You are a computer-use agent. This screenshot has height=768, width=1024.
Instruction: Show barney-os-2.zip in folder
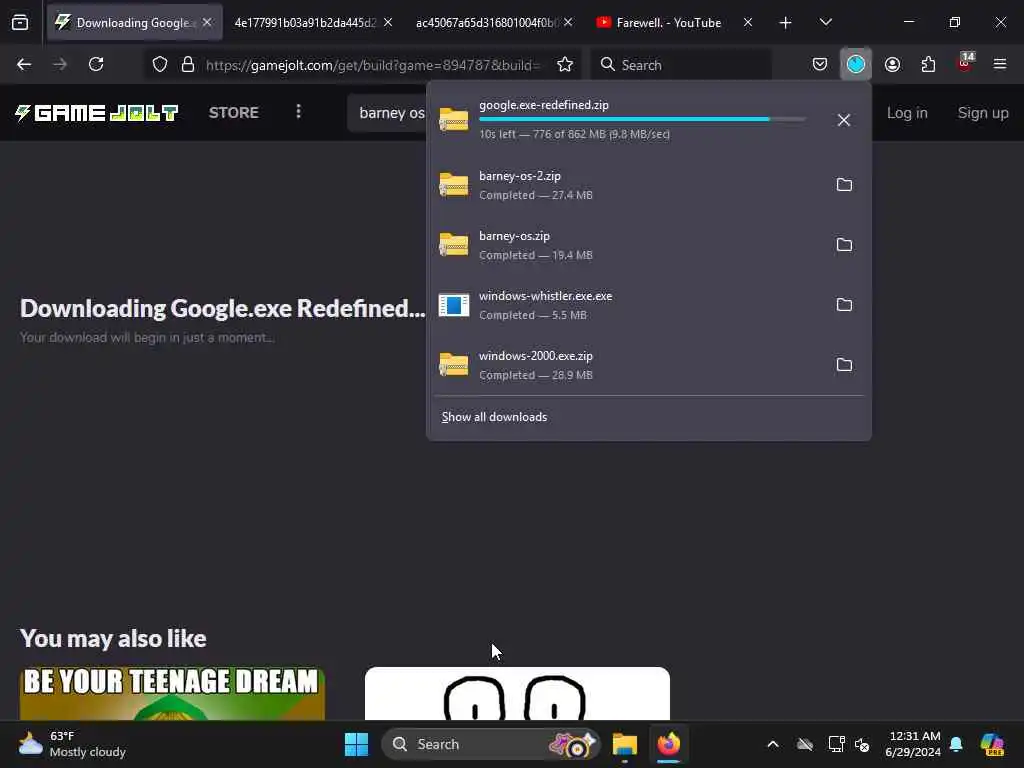[844, 185]
